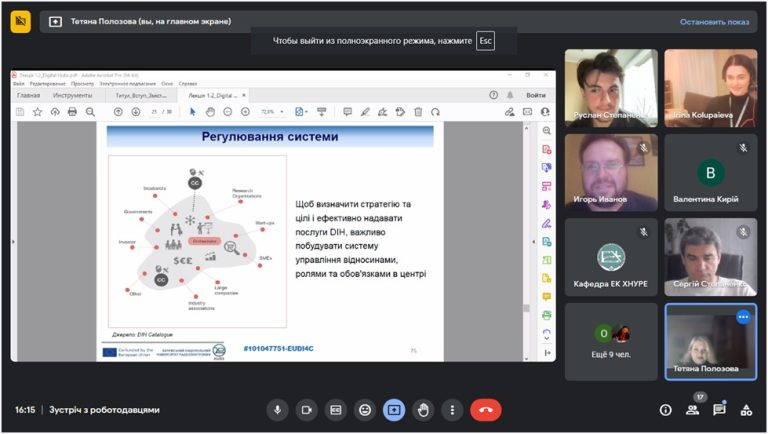The image size is (768, 434).
Task: Select the Игорь Иванов video tile
Action: (611, 173)
